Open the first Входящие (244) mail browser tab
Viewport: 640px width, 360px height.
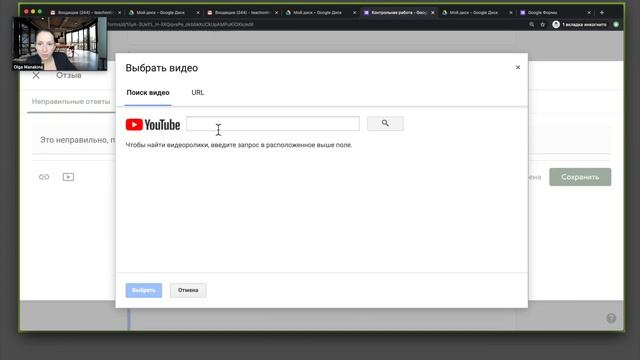(85, 13)
